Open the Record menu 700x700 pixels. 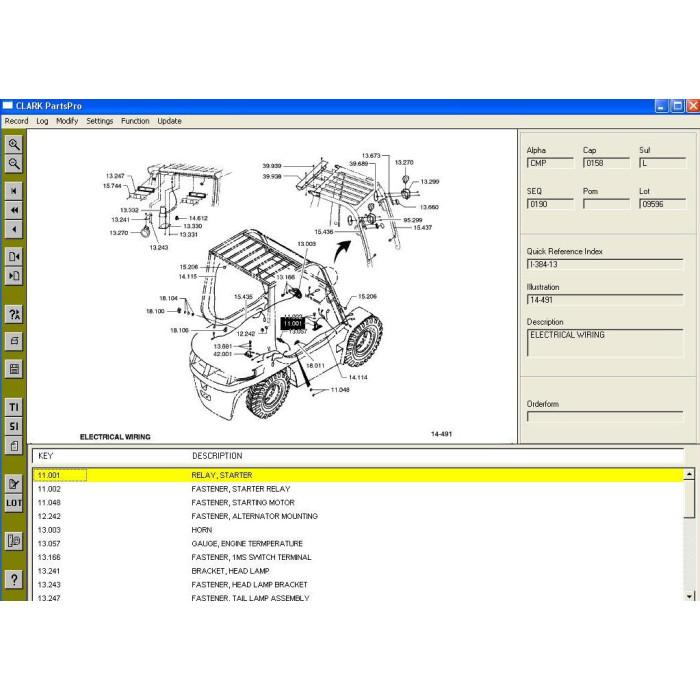tap(17, 121)
